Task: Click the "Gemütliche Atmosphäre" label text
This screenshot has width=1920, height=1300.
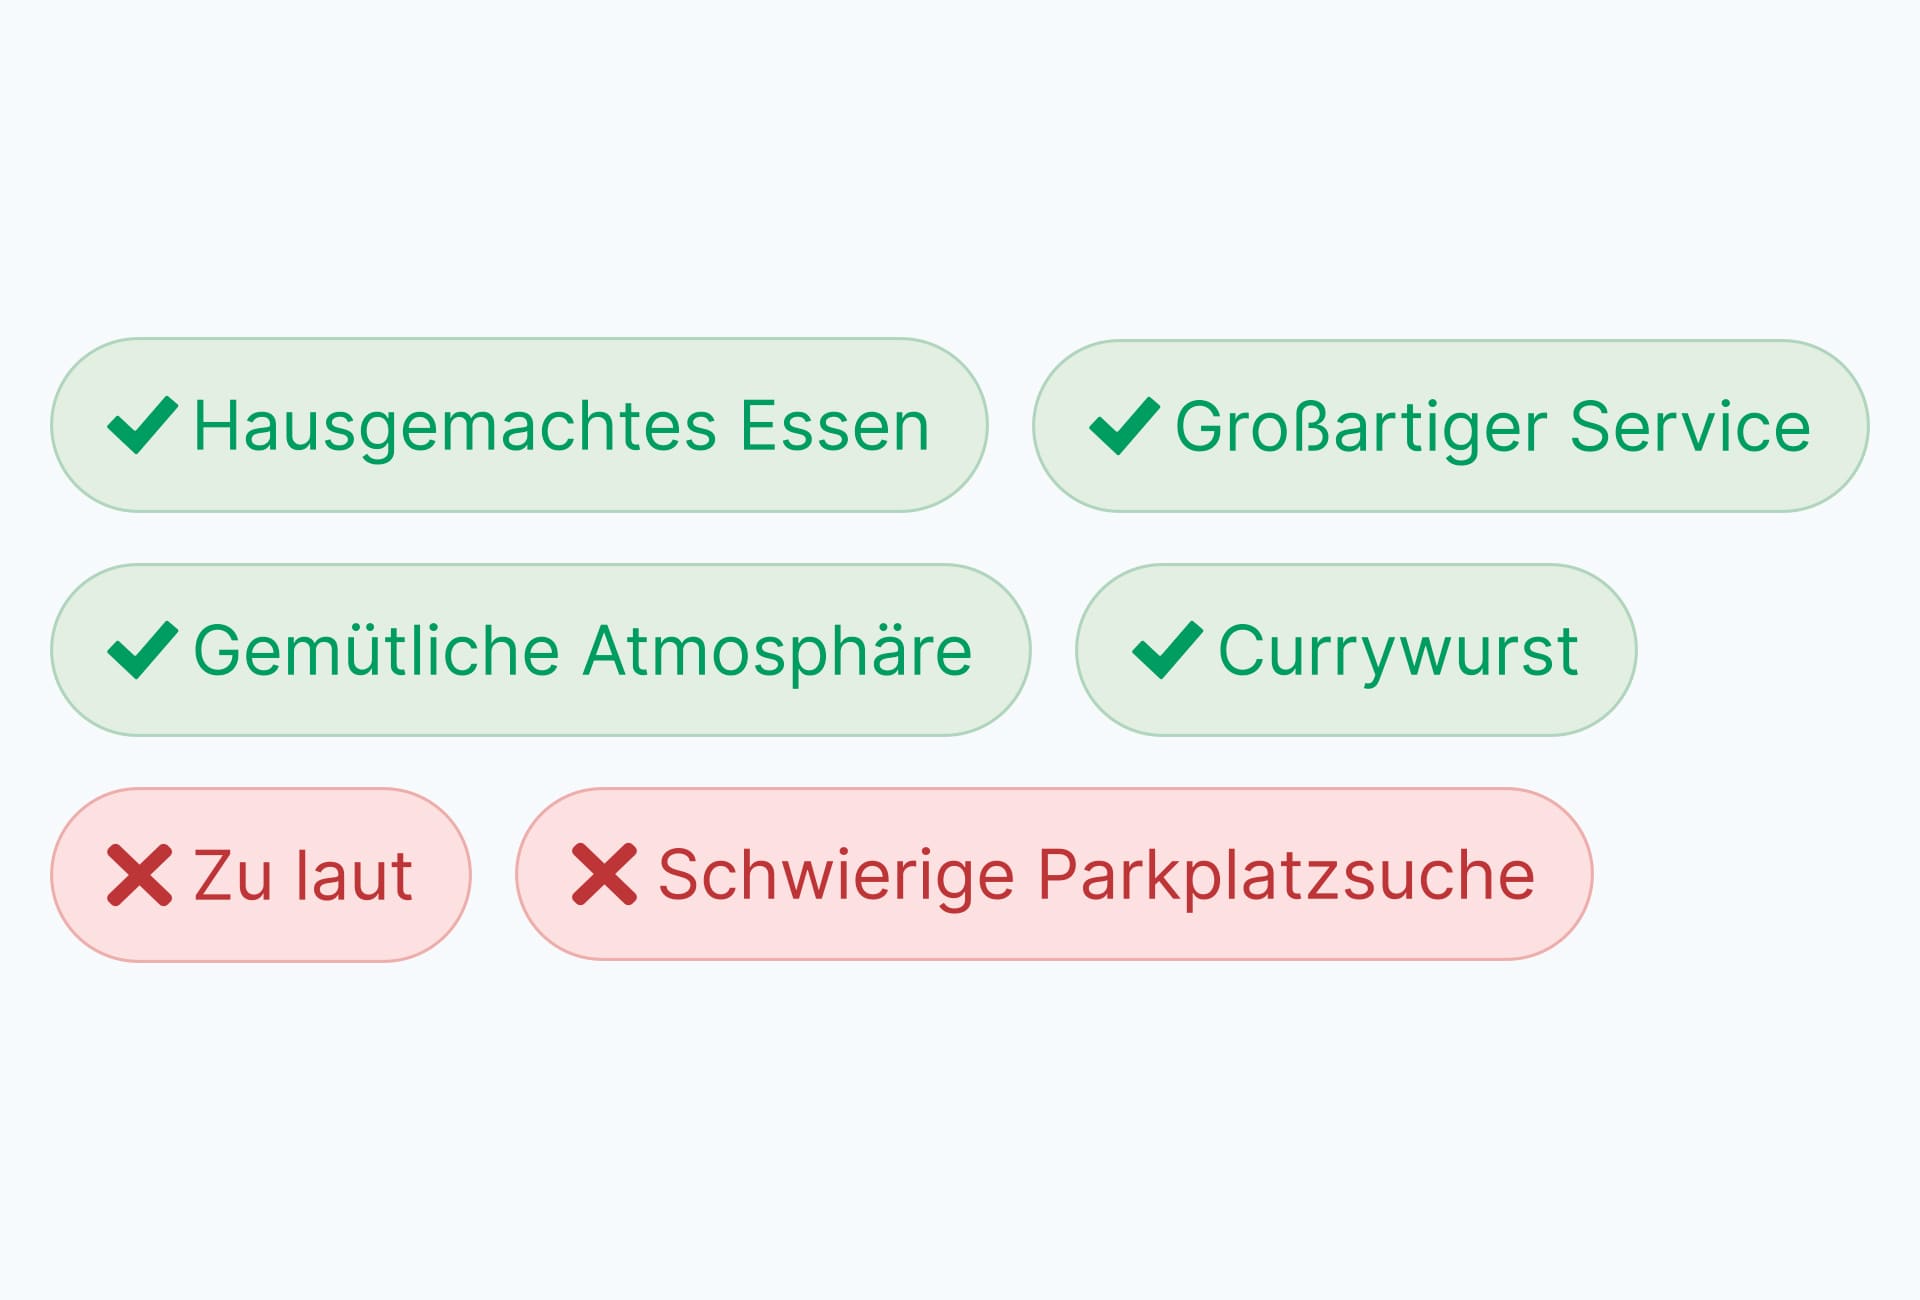Action: (x=582, y=652)
